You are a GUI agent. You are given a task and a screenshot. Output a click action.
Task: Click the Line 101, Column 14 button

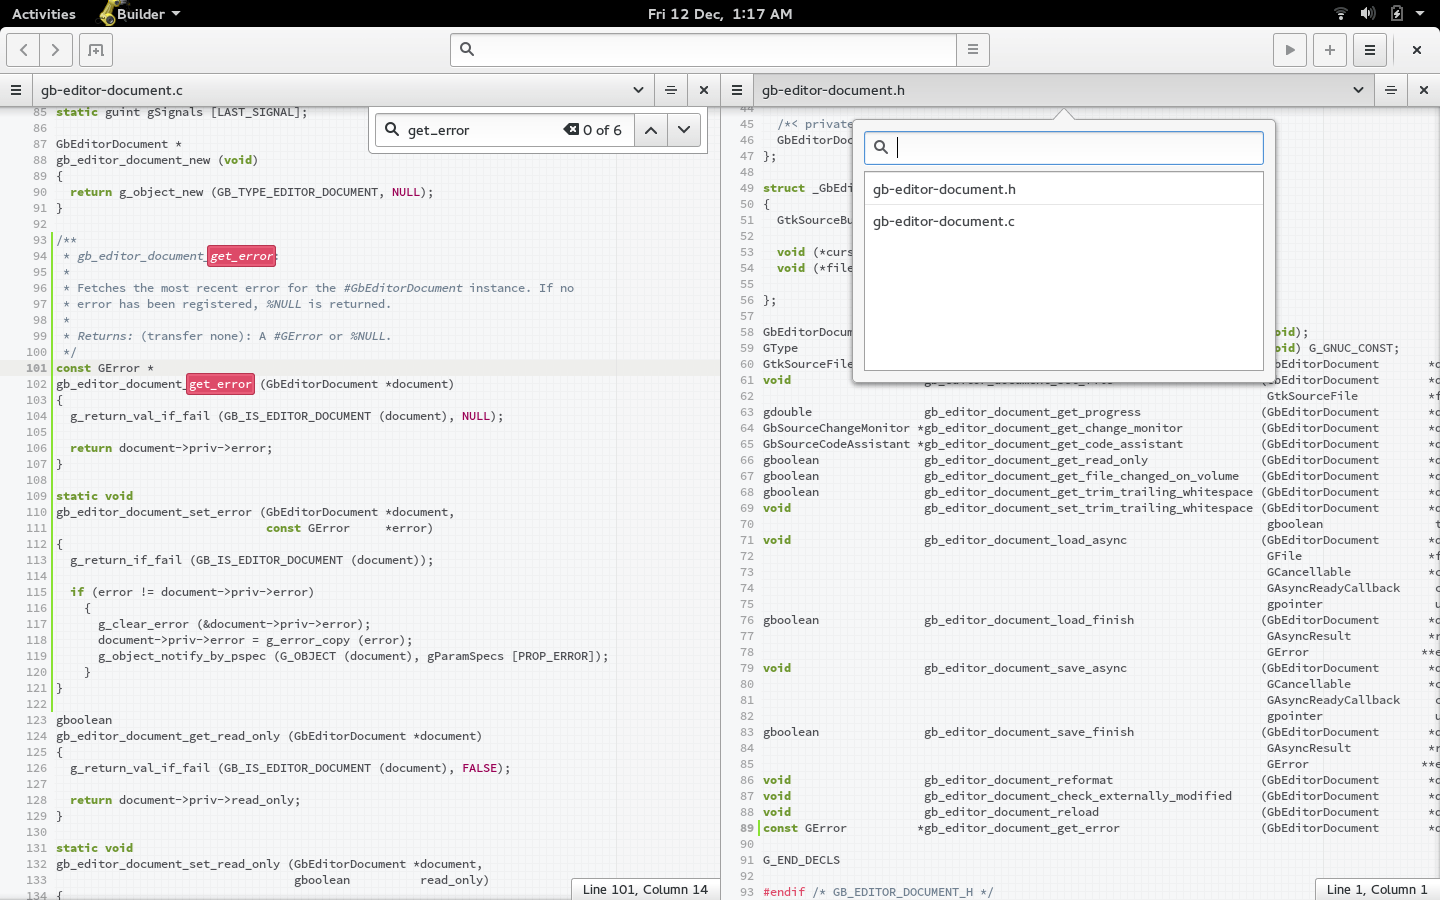click(x=645, y=889)
